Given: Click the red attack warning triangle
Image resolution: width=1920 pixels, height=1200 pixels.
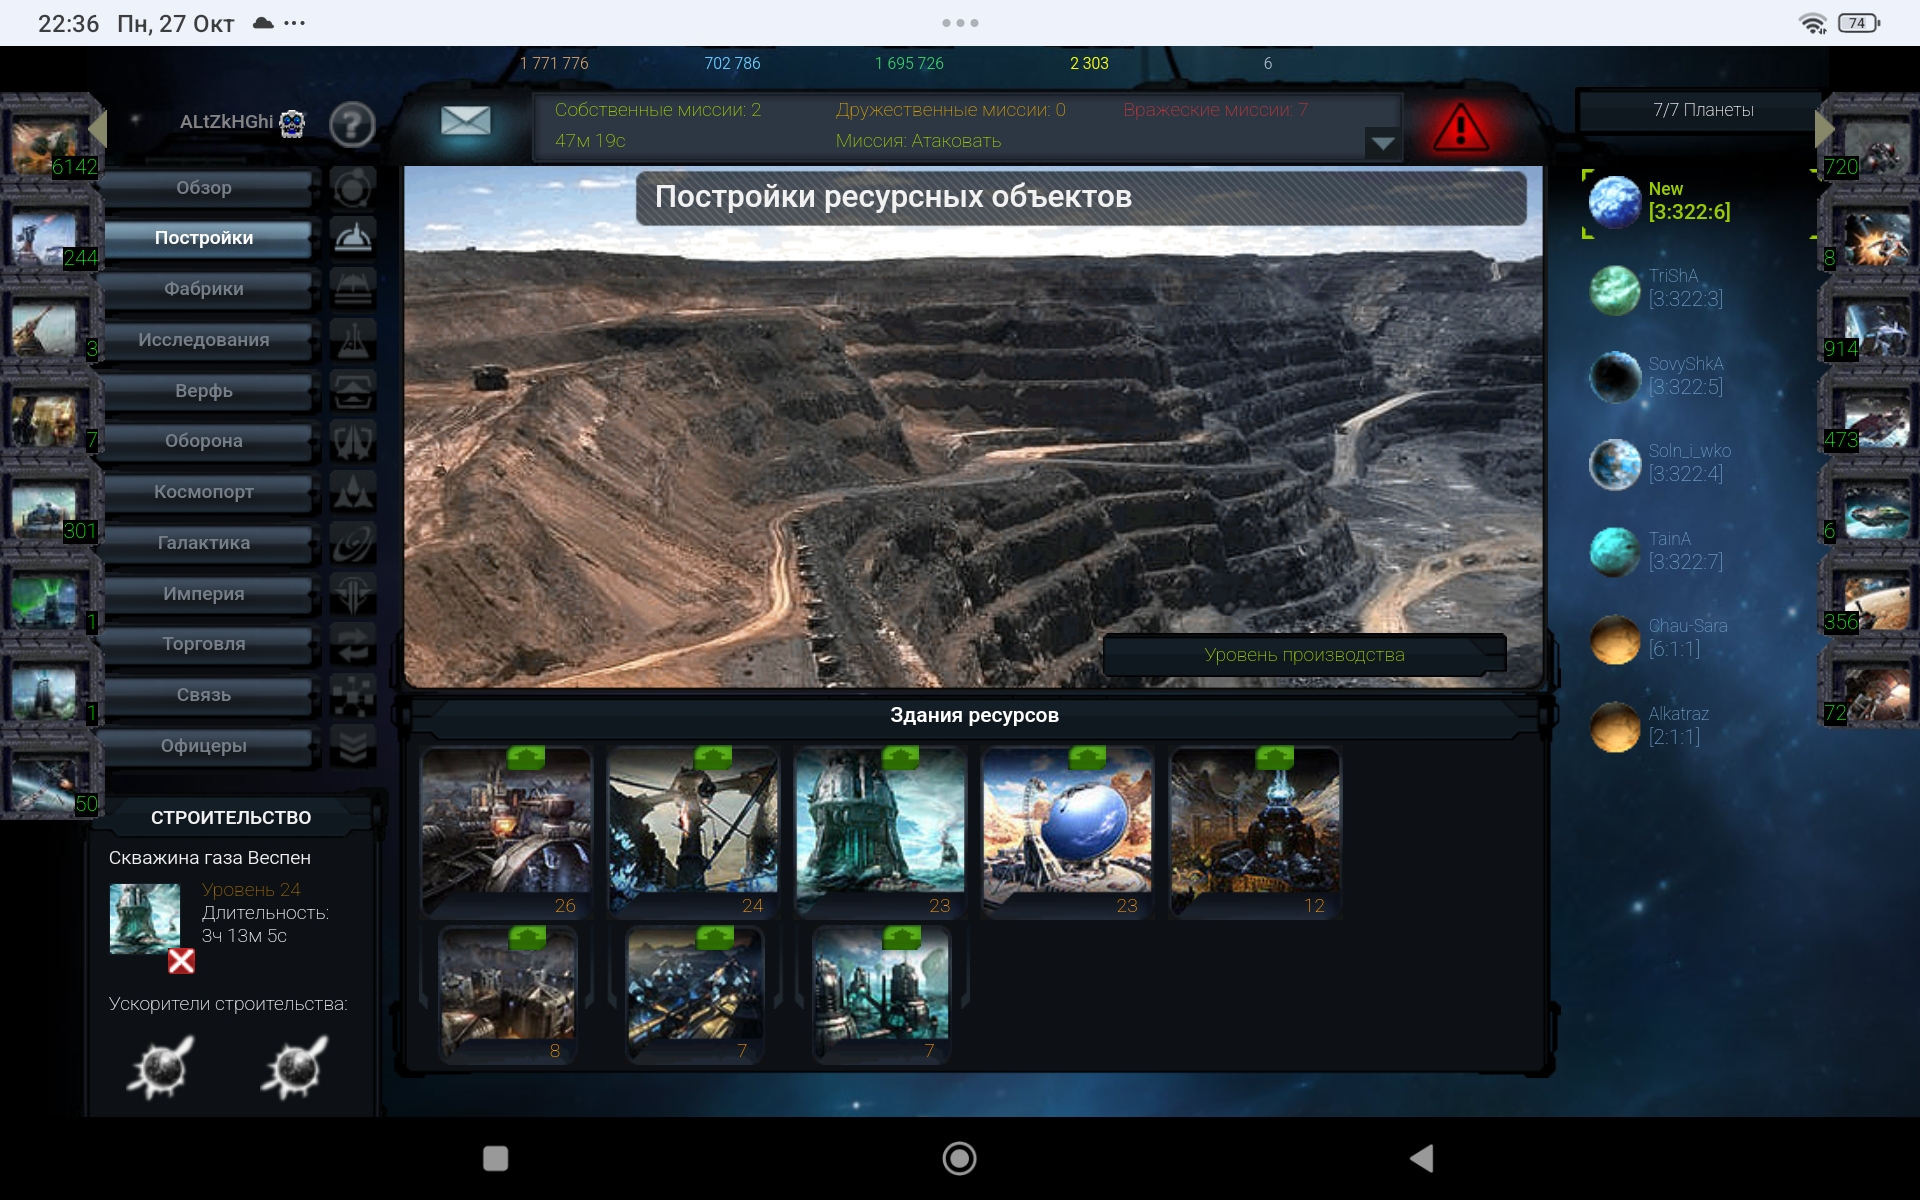Looking at the screenshot, I should click(x=1461, y=128).
